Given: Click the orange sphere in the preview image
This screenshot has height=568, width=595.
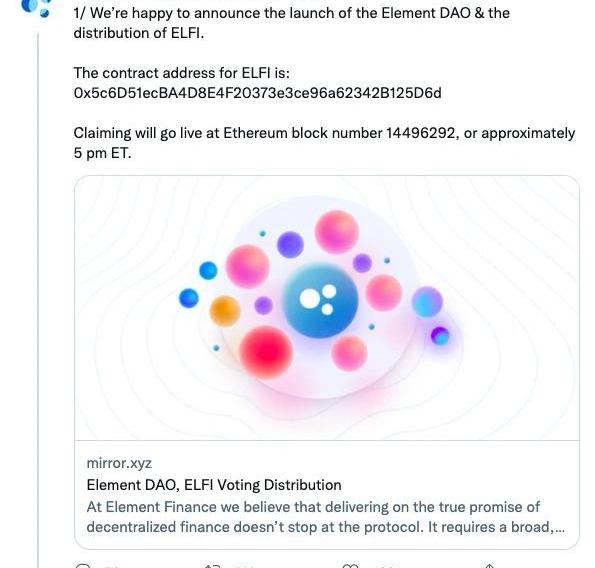Looking at the screenshot, I should (225, 311).
